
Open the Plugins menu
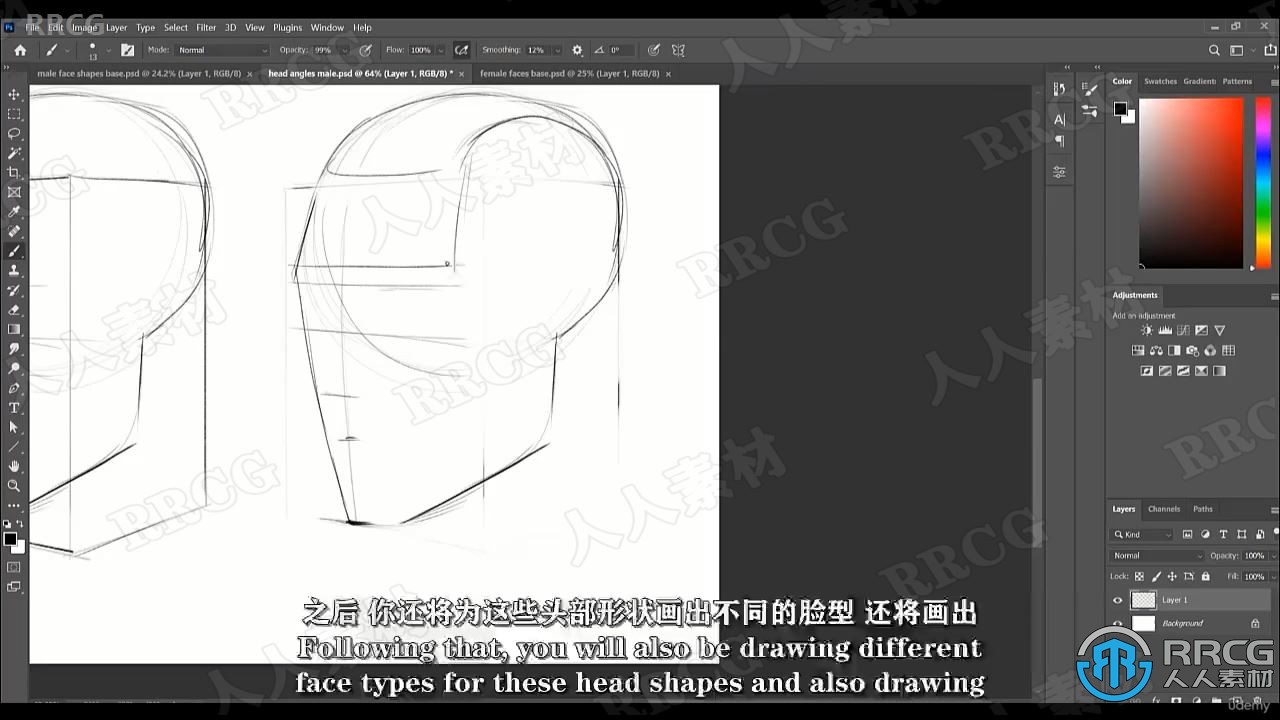(x=288, y=27)
